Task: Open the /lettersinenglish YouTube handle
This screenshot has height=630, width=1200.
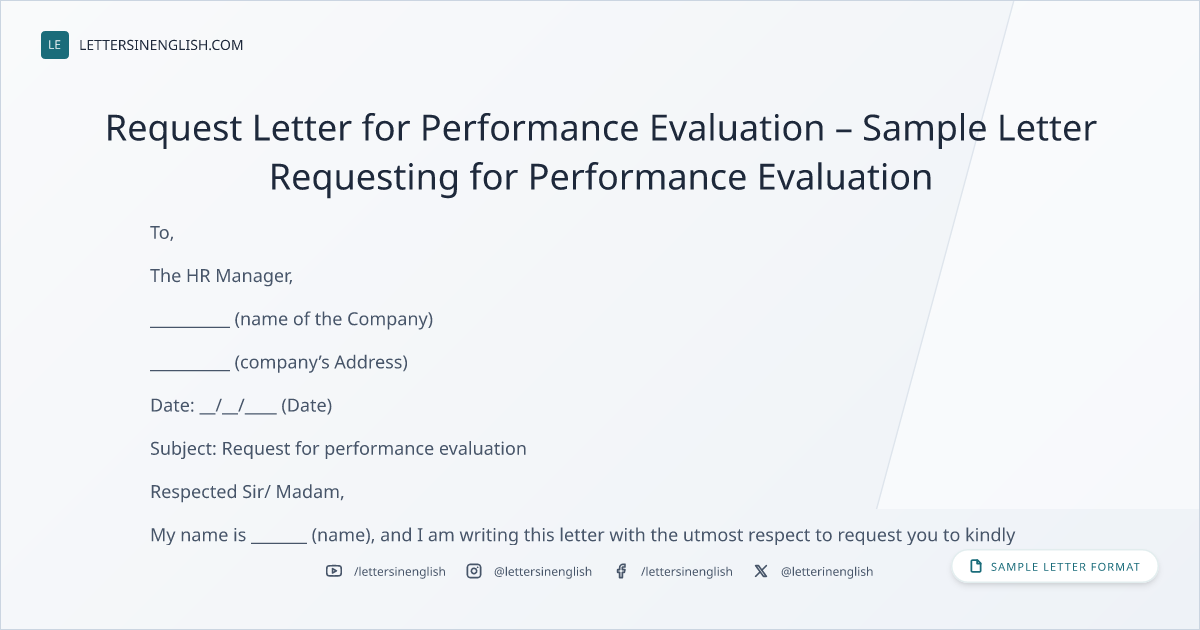Action: pos(400,571)
